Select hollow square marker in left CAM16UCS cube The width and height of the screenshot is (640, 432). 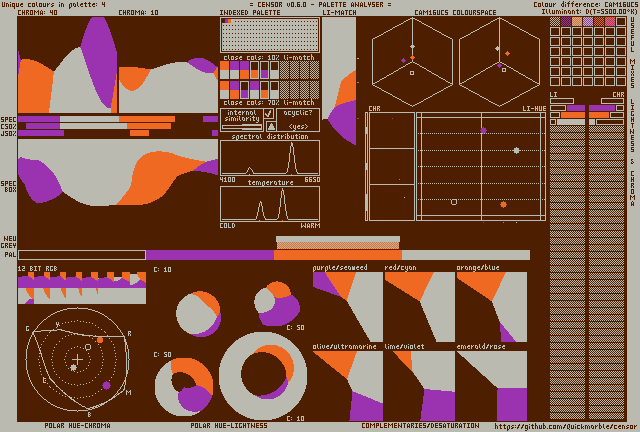pyautogui.click(x=412, y=73)
